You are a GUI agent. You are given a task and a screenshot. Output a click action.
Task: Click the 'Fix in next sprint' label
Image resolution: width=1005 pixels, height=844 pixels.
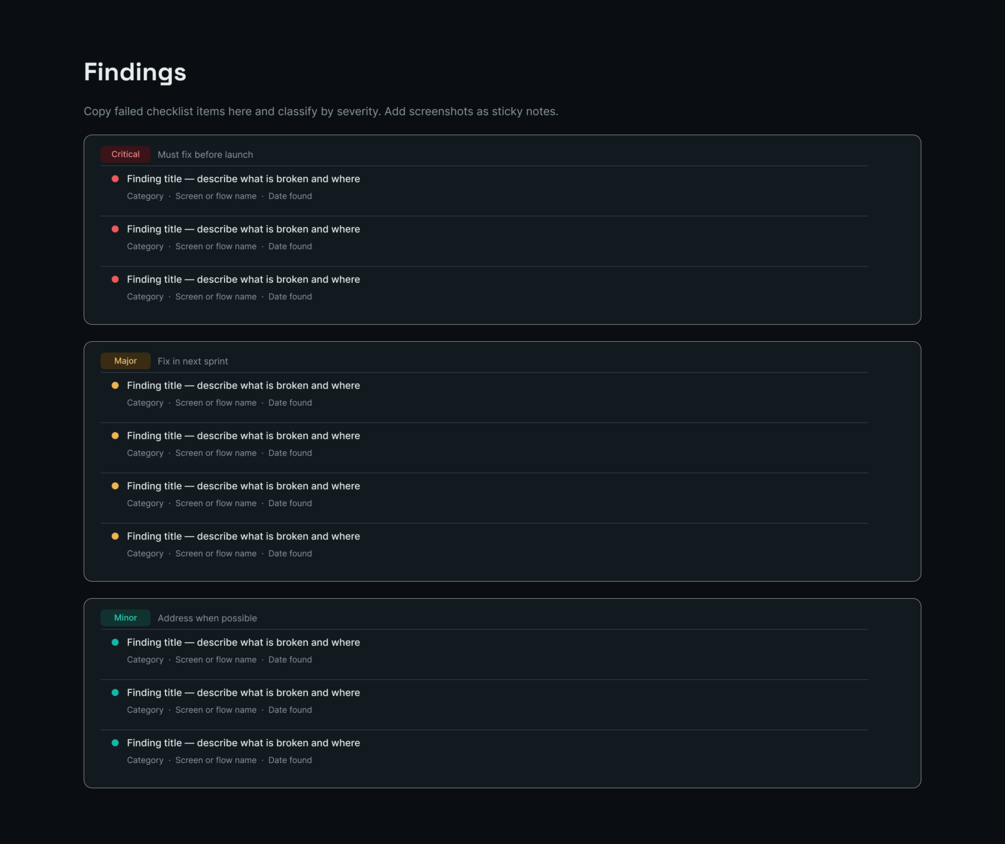coord(193,361)
